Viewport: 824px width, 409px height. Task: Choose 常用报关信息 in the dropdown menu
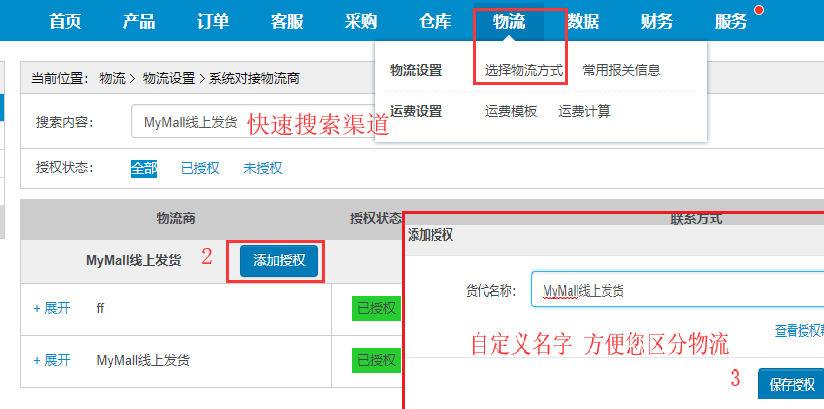click(x=622, y=70)
